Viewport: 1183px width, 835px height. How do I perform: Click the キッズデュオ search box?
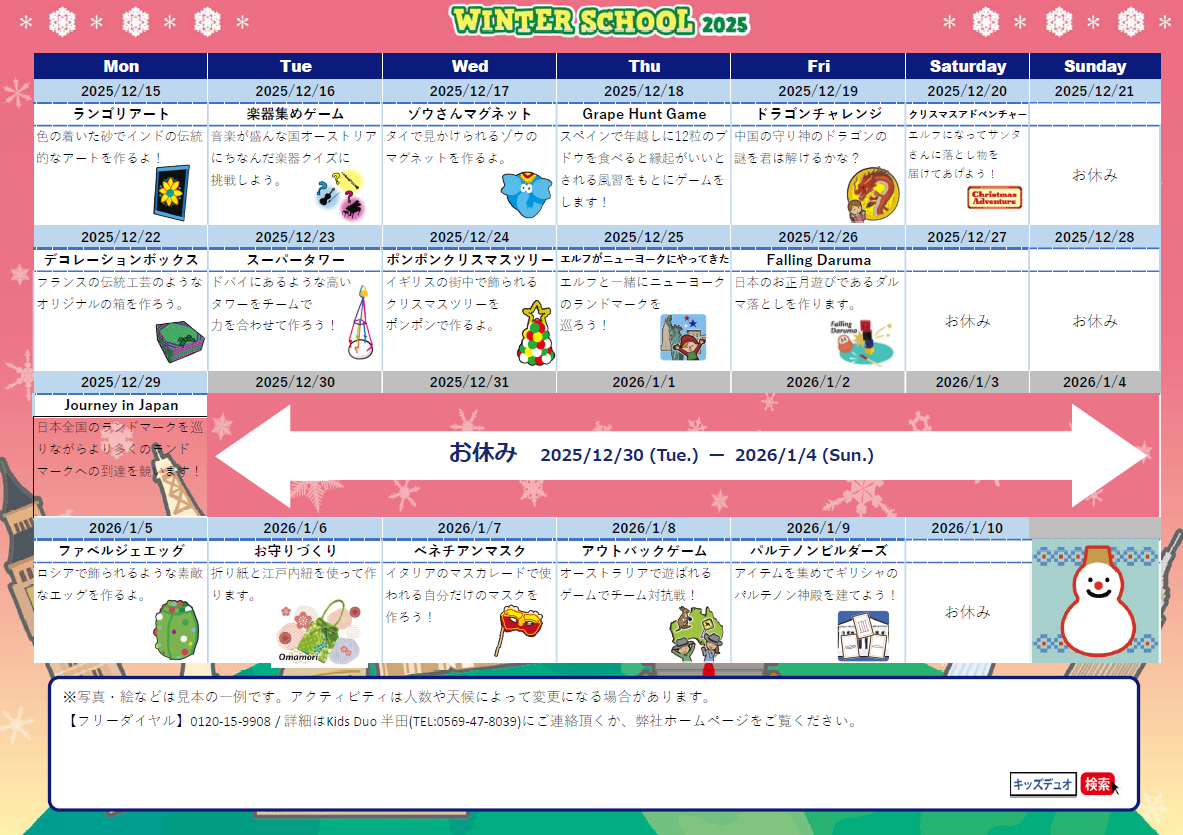(x=1043, y=784)
